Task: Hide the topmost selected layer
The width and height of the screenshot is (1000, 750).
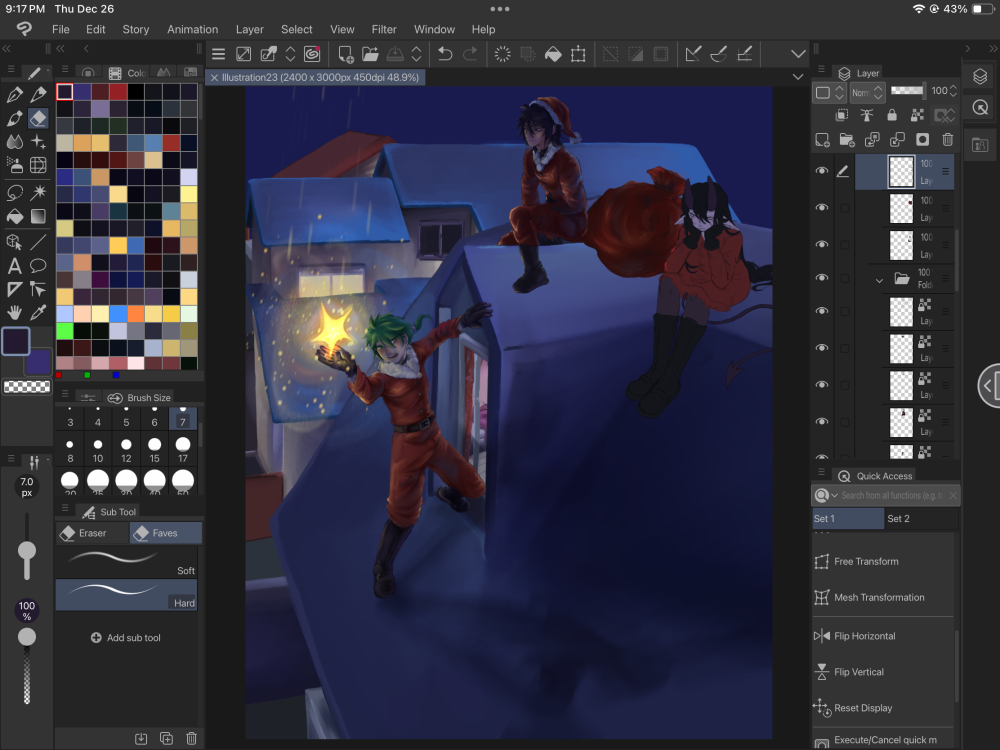Action: [x=822, y=171]
